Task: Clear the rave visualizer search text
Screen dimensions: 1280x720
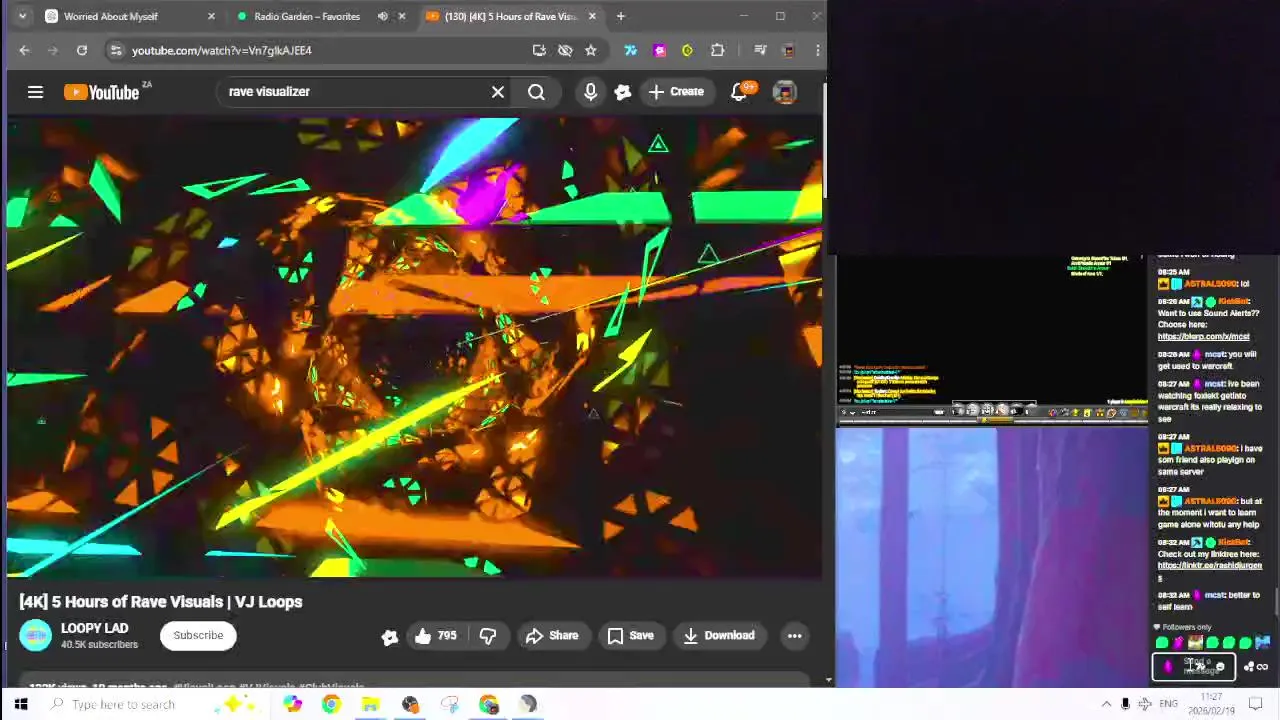Action: 498,92
